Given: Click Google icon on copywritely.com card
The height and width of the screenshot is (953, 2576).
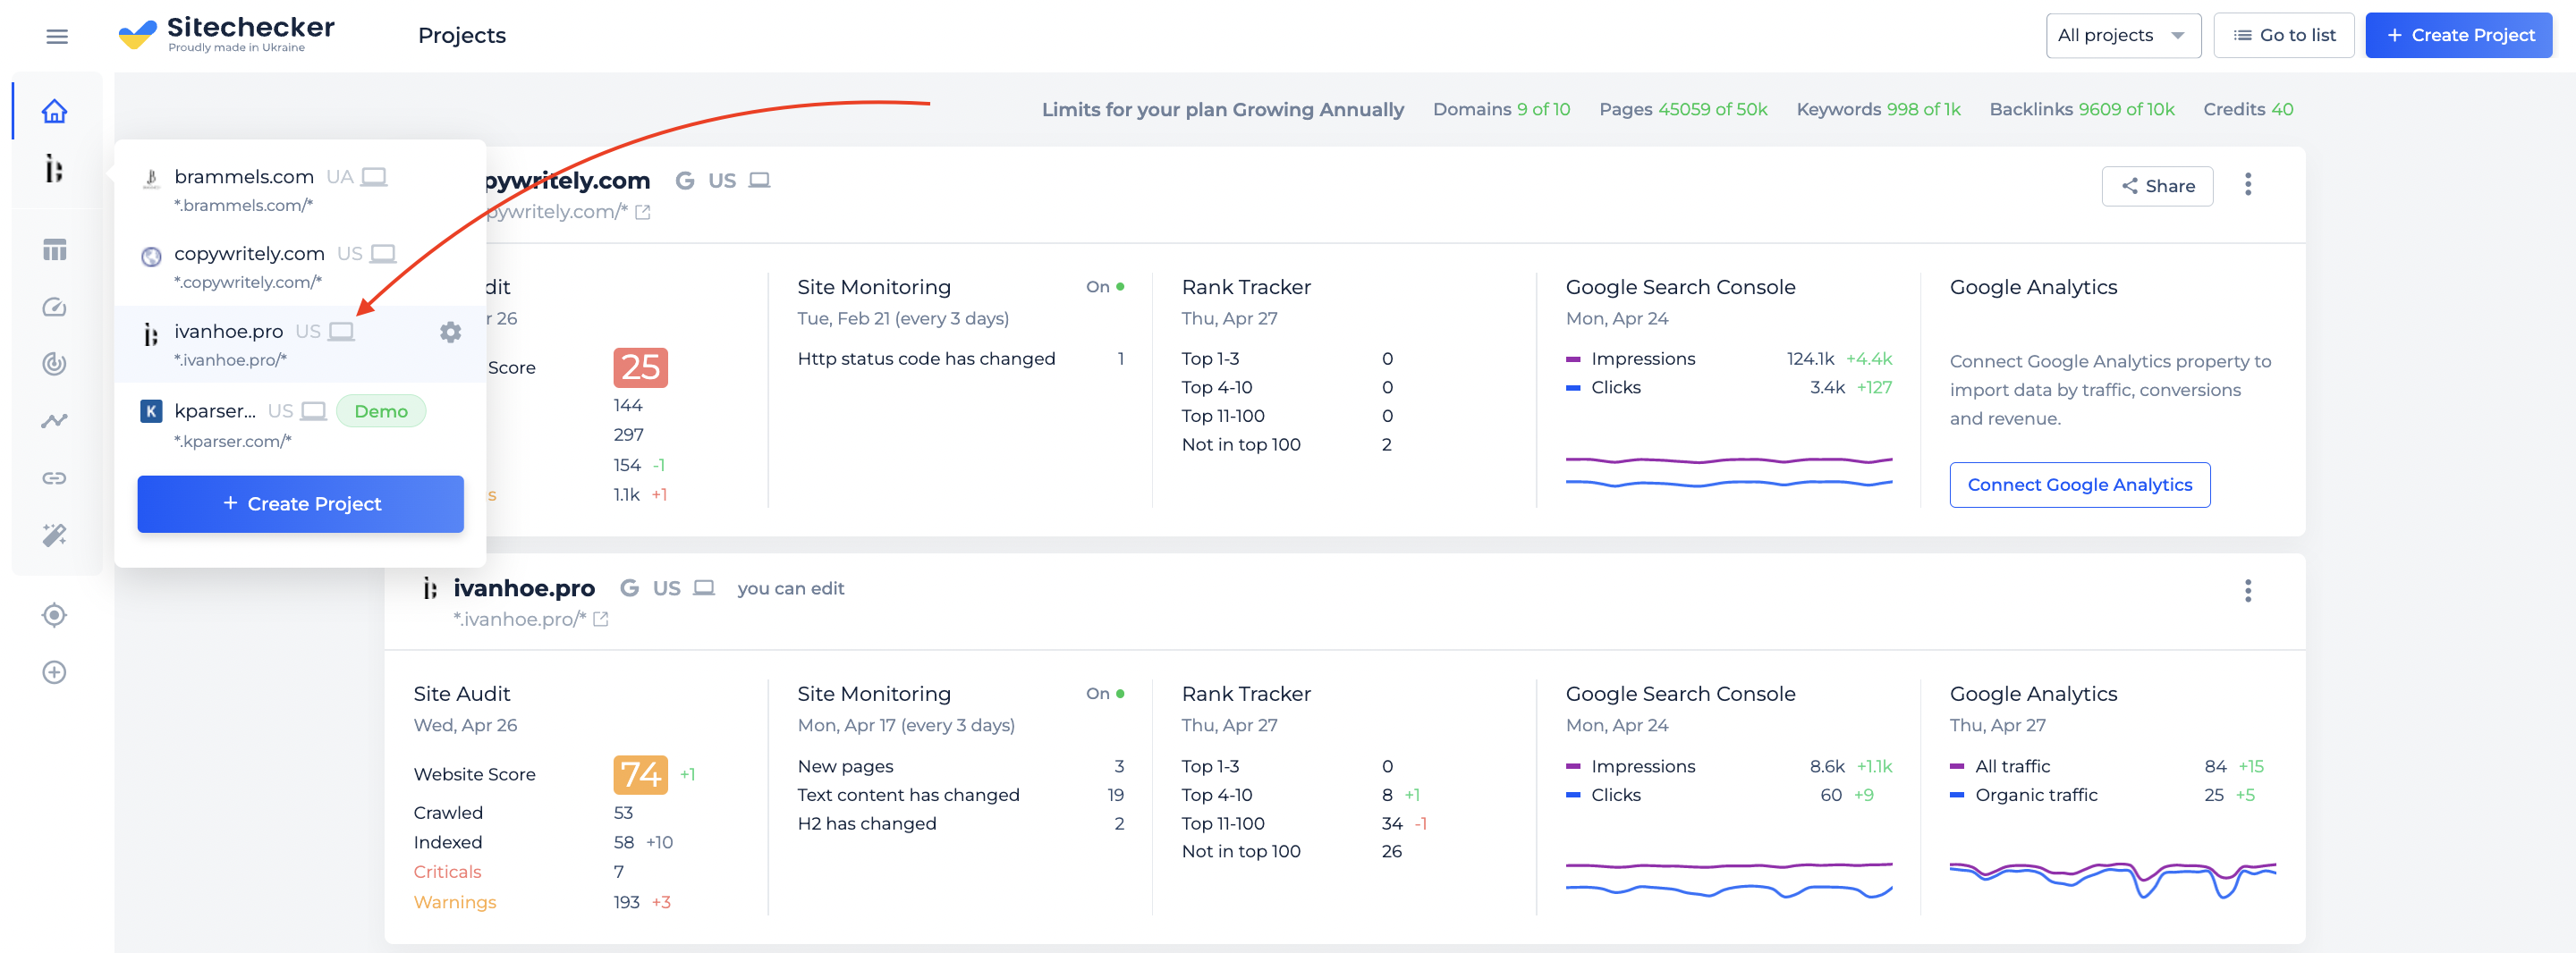Looking at the screenshot, I should coord(685,181).
